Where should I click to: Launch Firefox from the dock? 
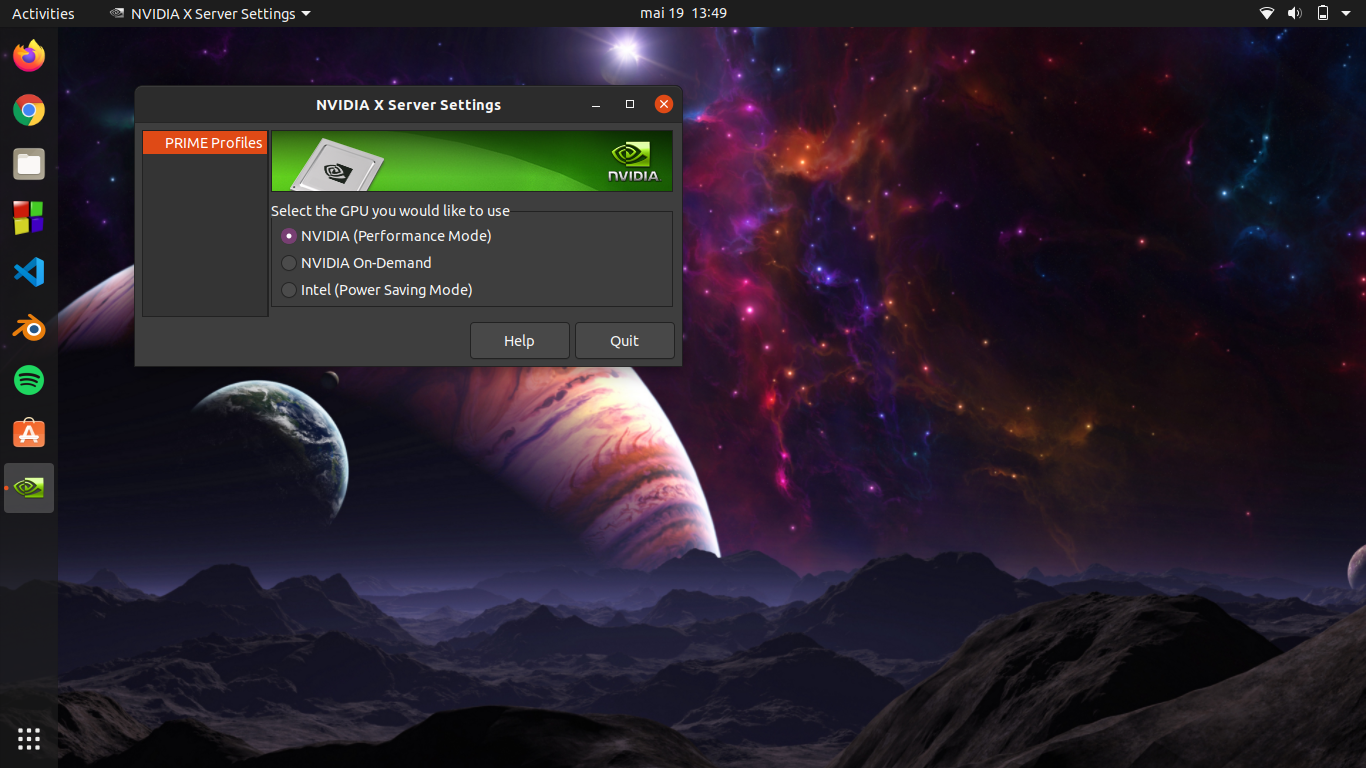(29, 56)
